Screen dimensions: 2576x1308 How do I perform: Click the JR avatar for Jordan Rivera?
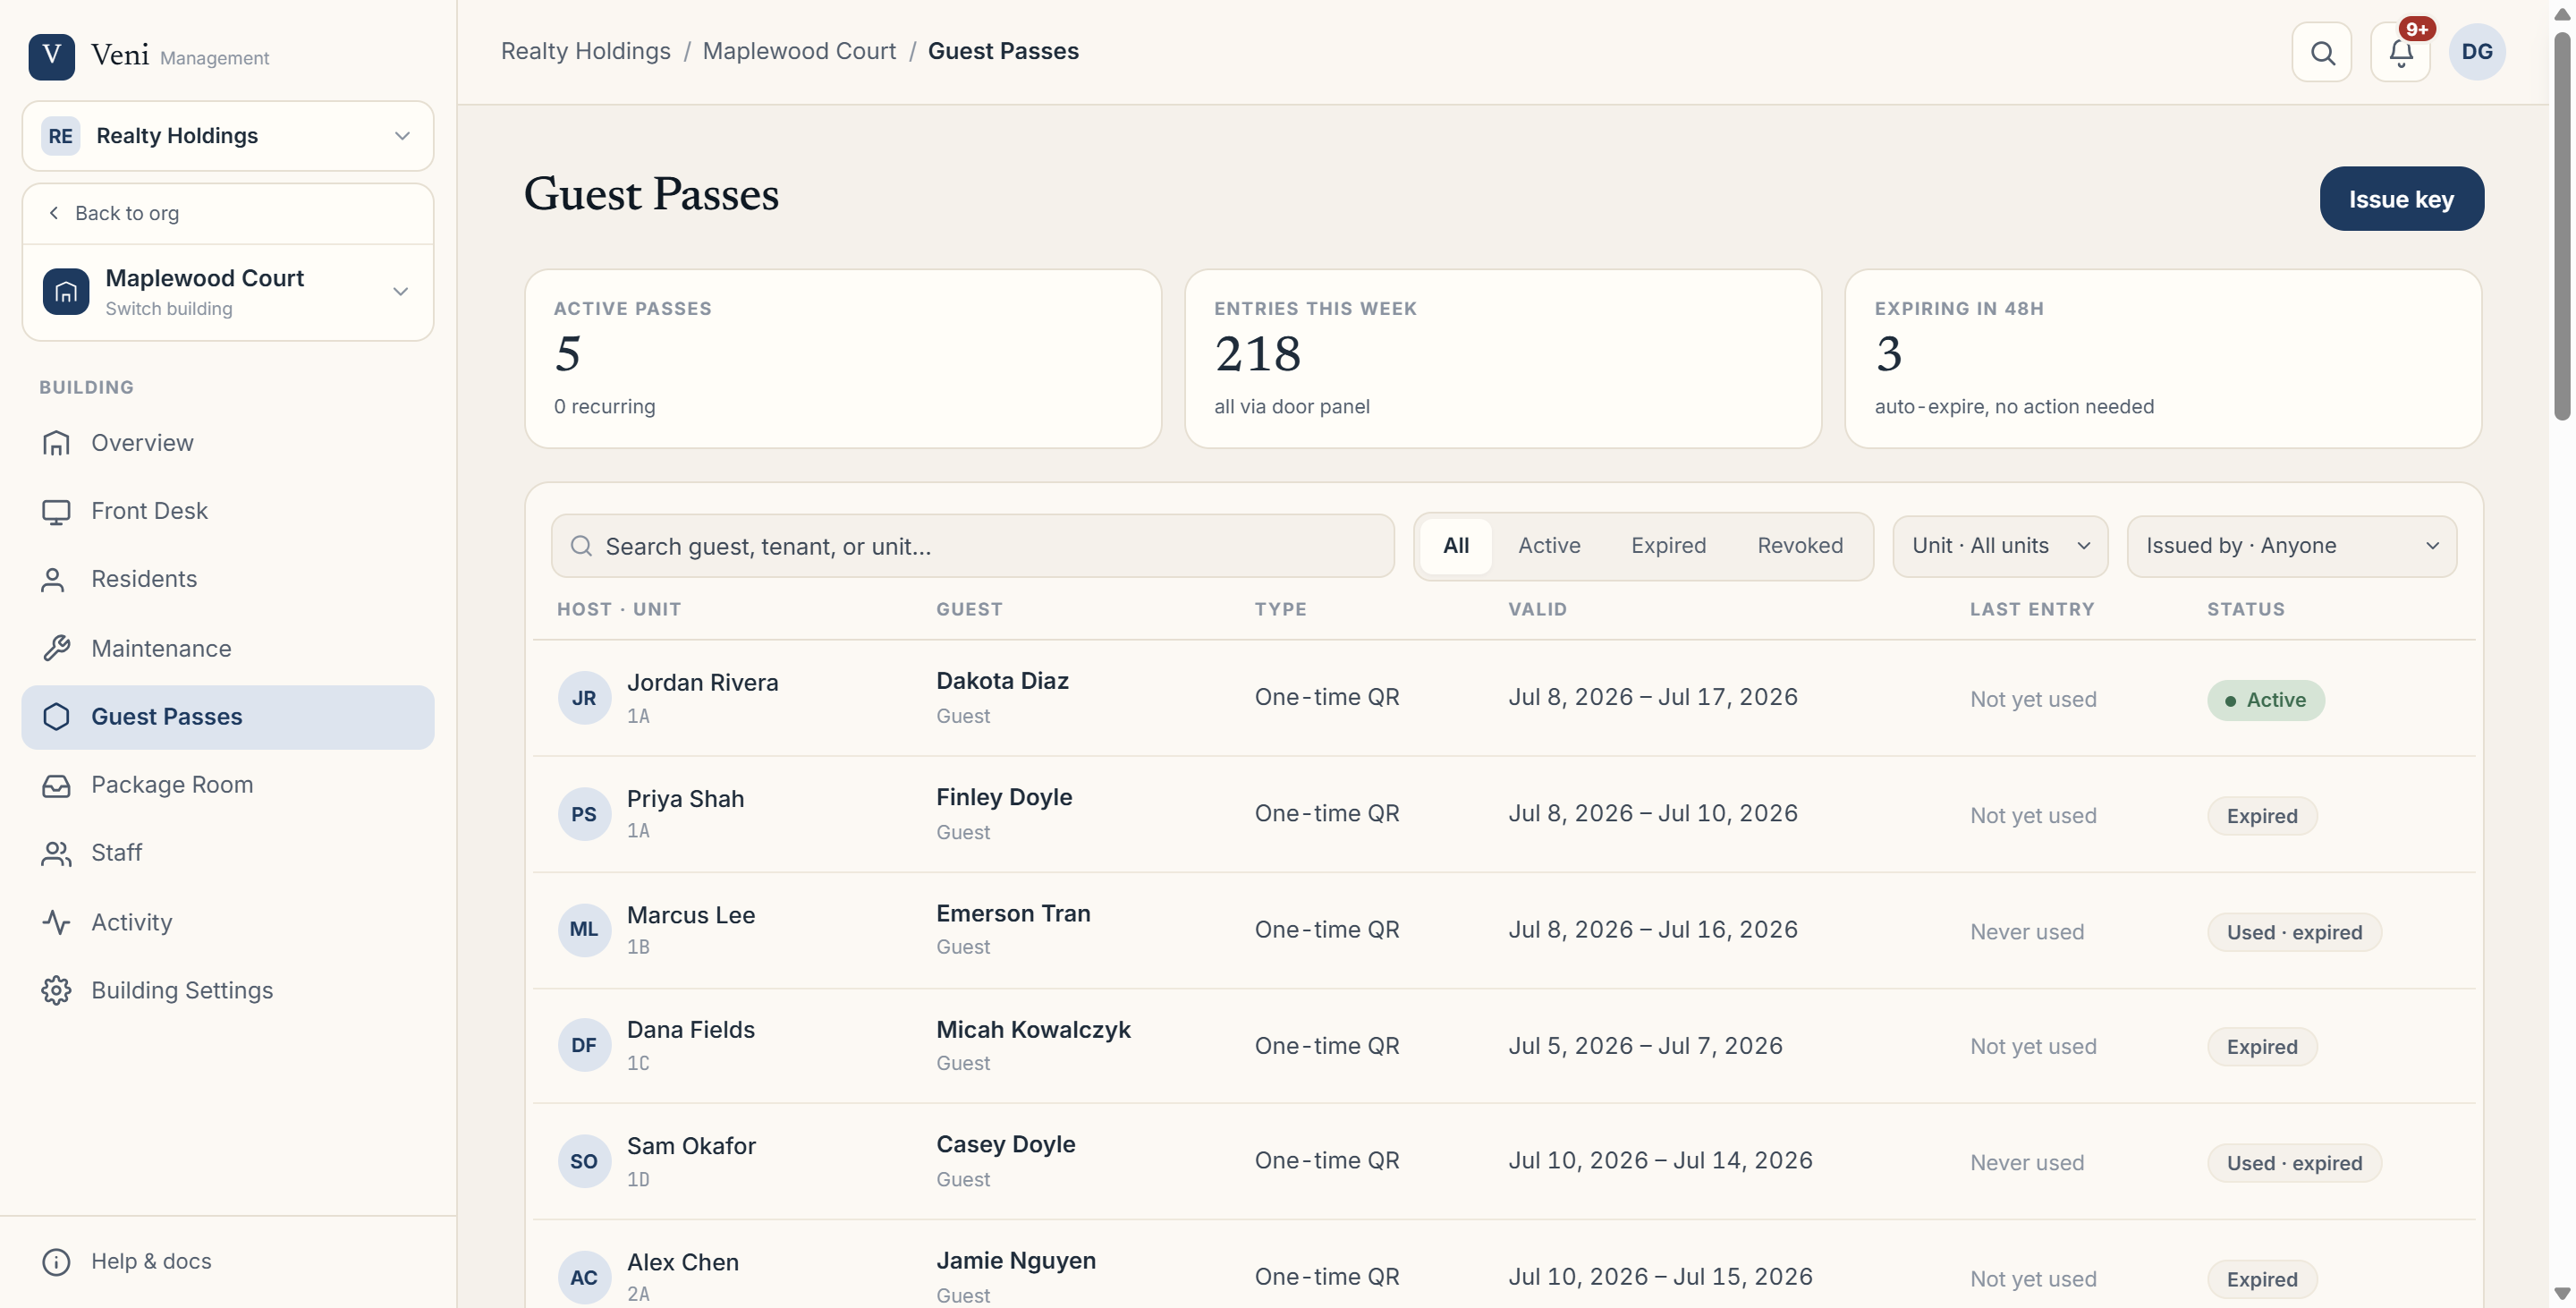click(584, 698)
